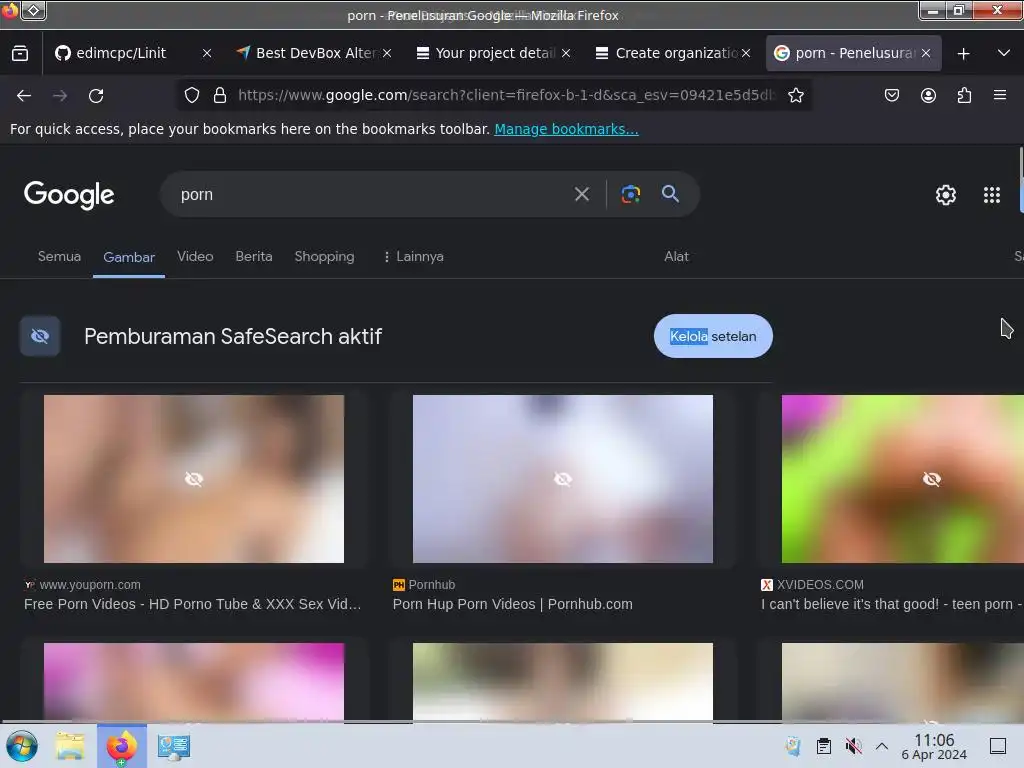The height and width of the screenshot is (768, 1024).
Task: Expand hidden system tray icons
Action: pos(882,746)
